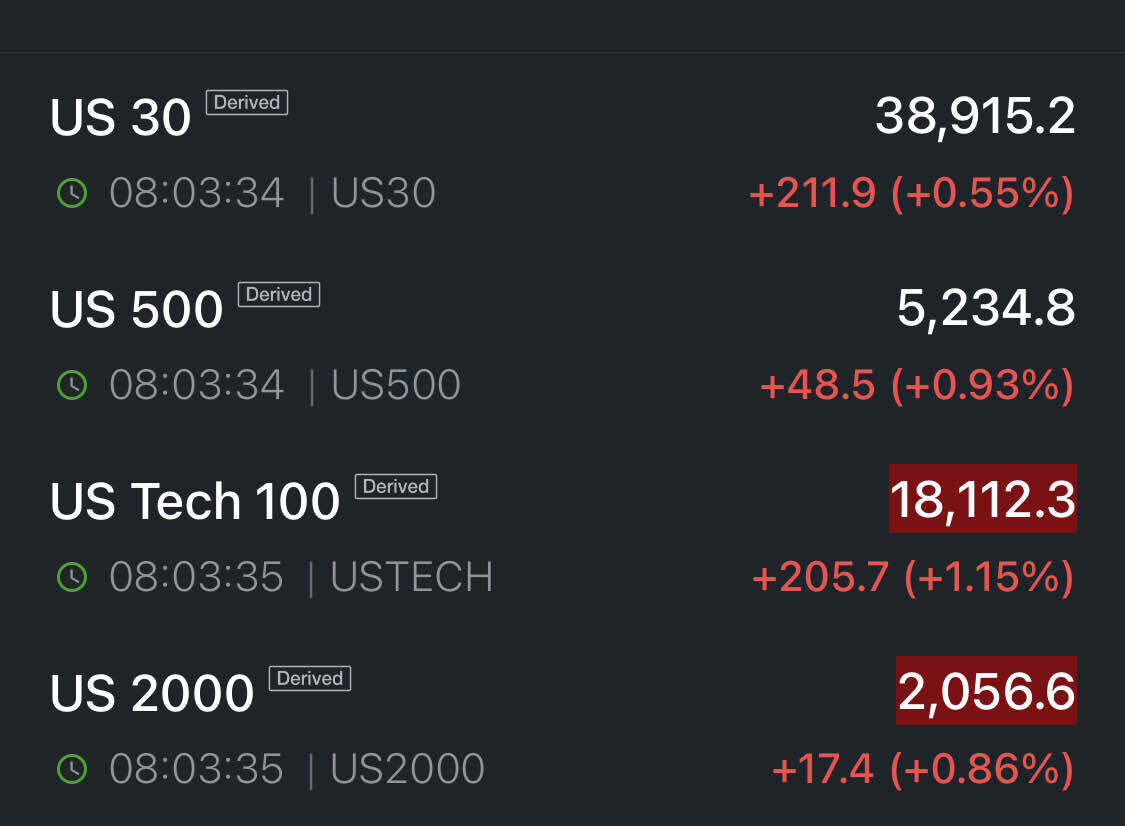Screen dimensions: 1125x826
Task: Click the green clock icon beside USTECH
Action: (72, 577)
